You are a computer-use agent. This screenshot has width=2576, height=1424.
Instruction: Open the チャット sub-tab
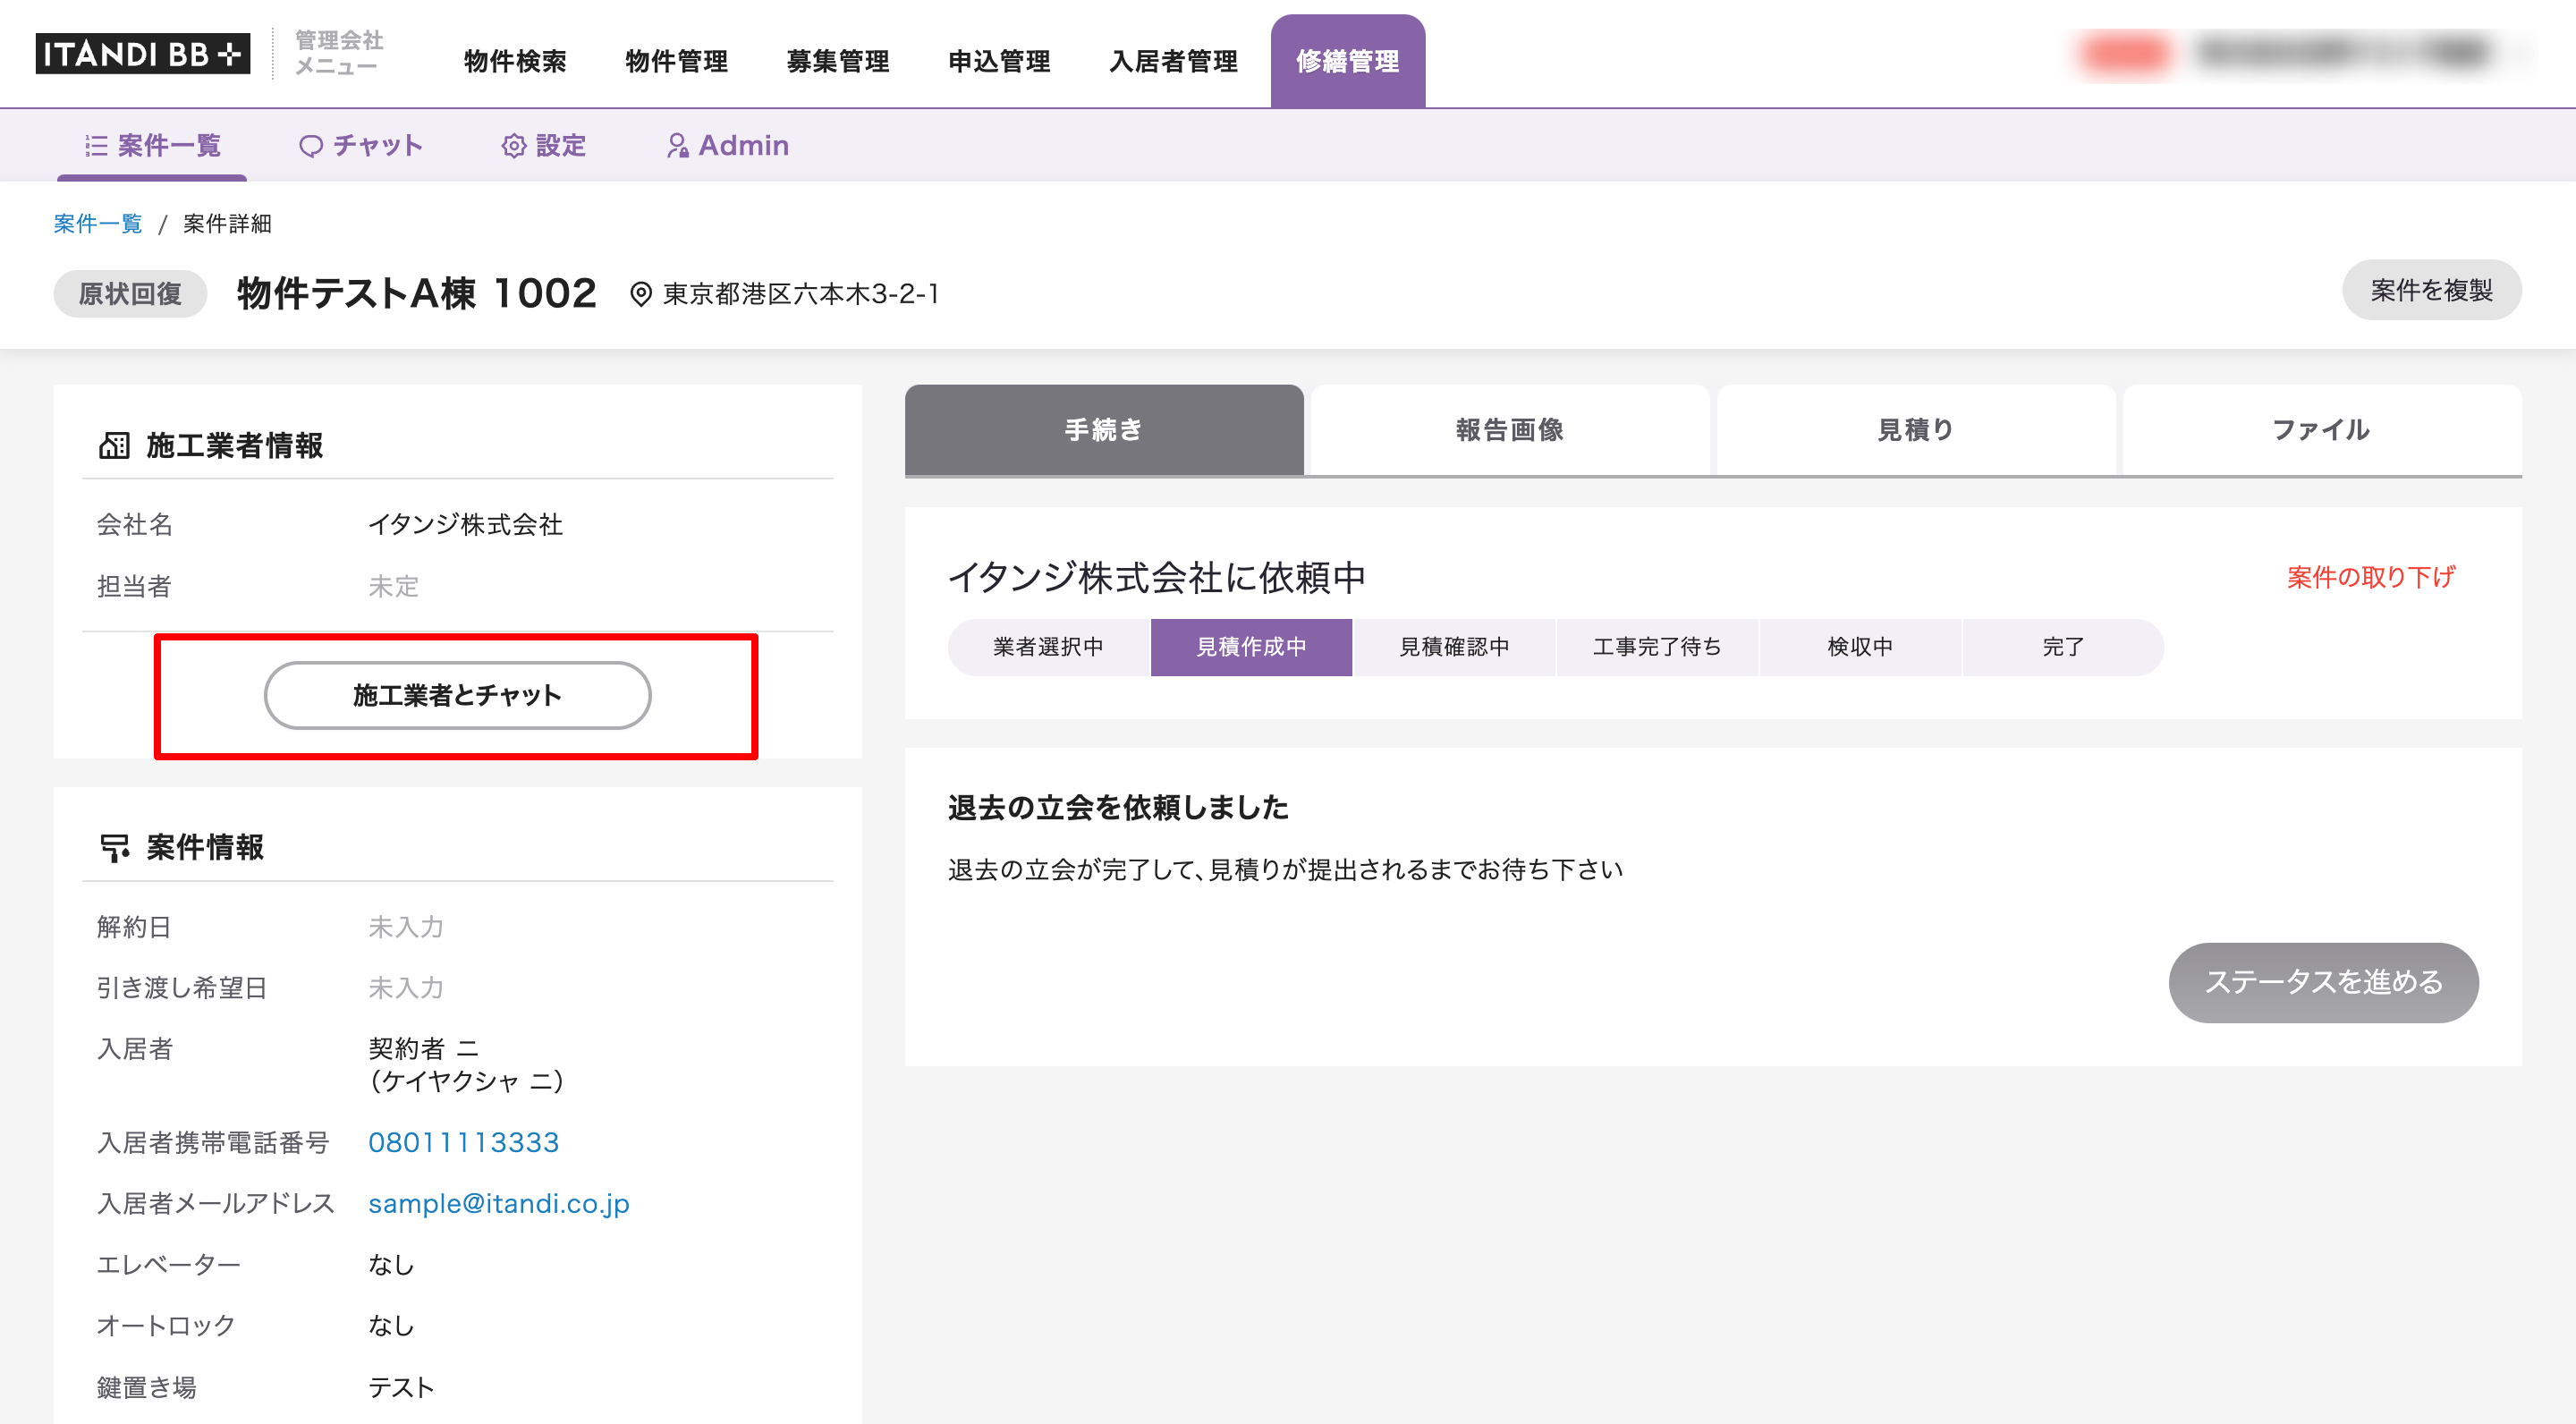pos(361,146)
